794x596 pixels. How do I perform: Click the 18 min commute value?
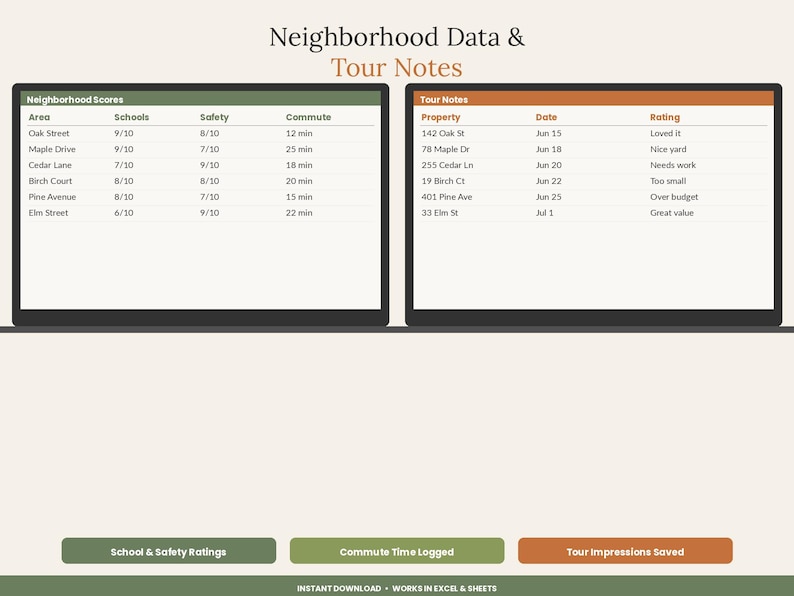pos(299,165)
